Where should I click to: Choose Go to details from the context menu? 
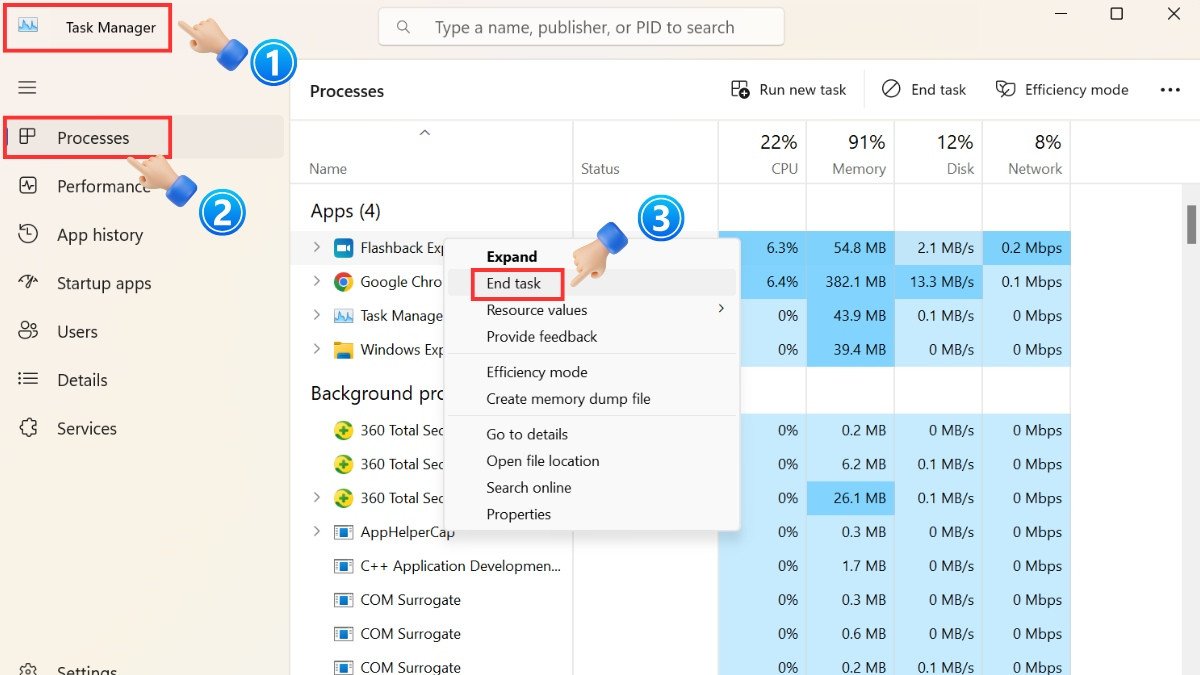(x=526, y=434)
